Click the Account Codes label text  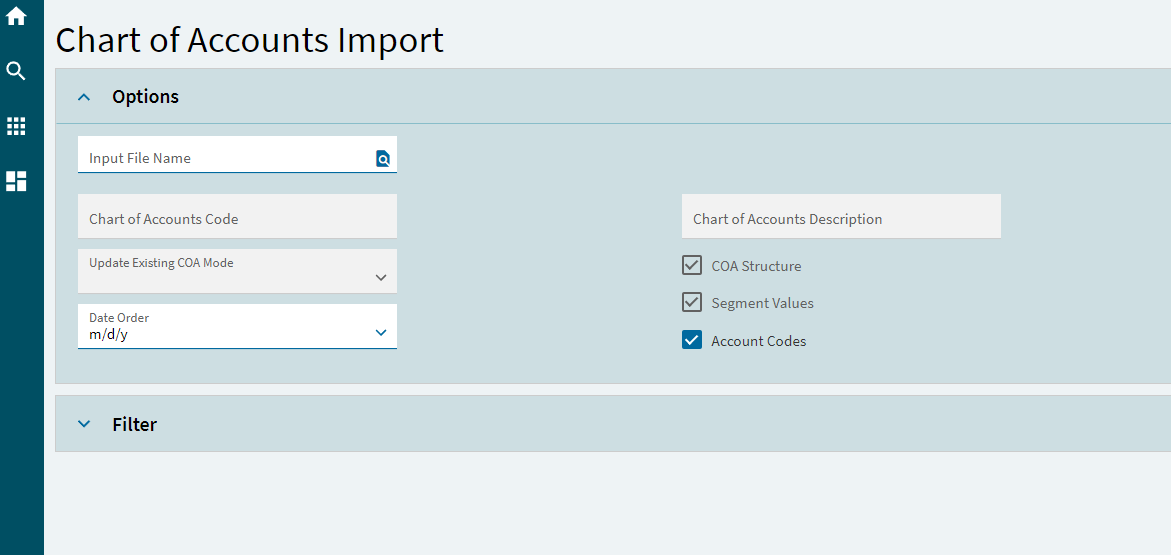759,341
